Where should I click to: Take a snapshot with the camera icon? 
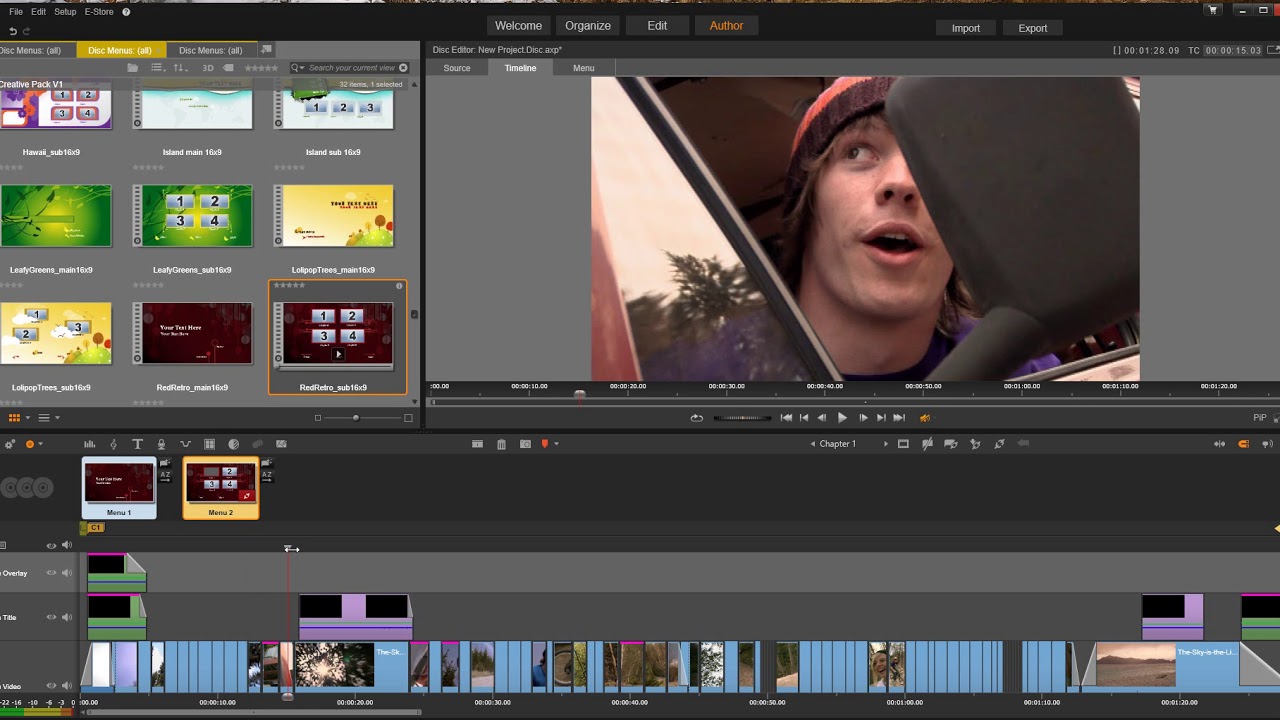point(525,444)
